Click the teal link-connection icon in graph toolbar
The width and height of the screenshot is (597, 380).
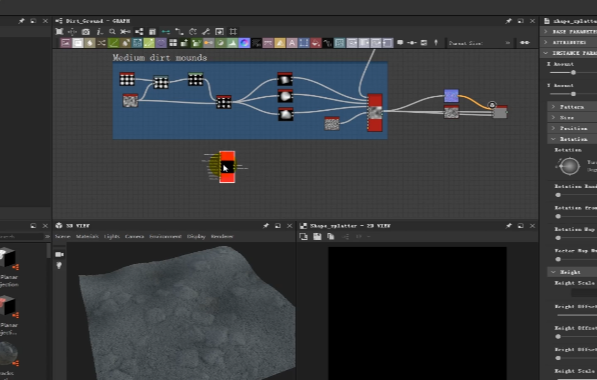166,32
